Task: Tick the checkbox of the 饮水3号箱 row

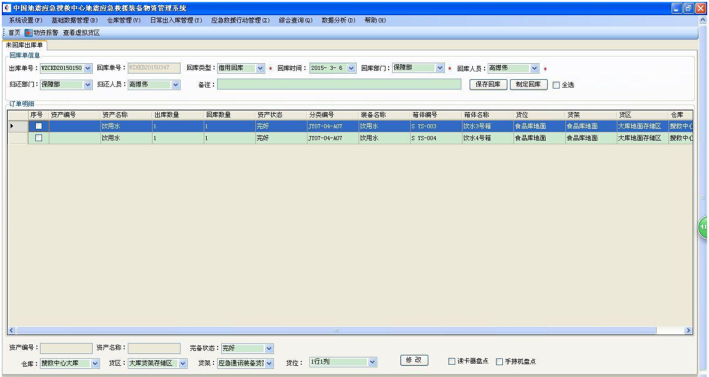Action: click(x=39, y=126)
